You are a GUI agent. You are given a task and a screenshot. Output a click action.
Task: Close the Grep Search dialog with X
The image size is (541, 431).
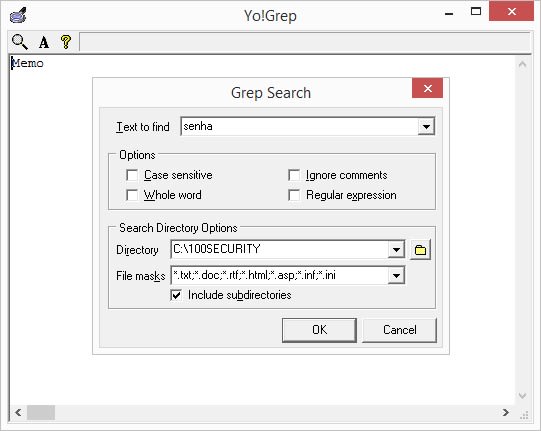[427, 88]
